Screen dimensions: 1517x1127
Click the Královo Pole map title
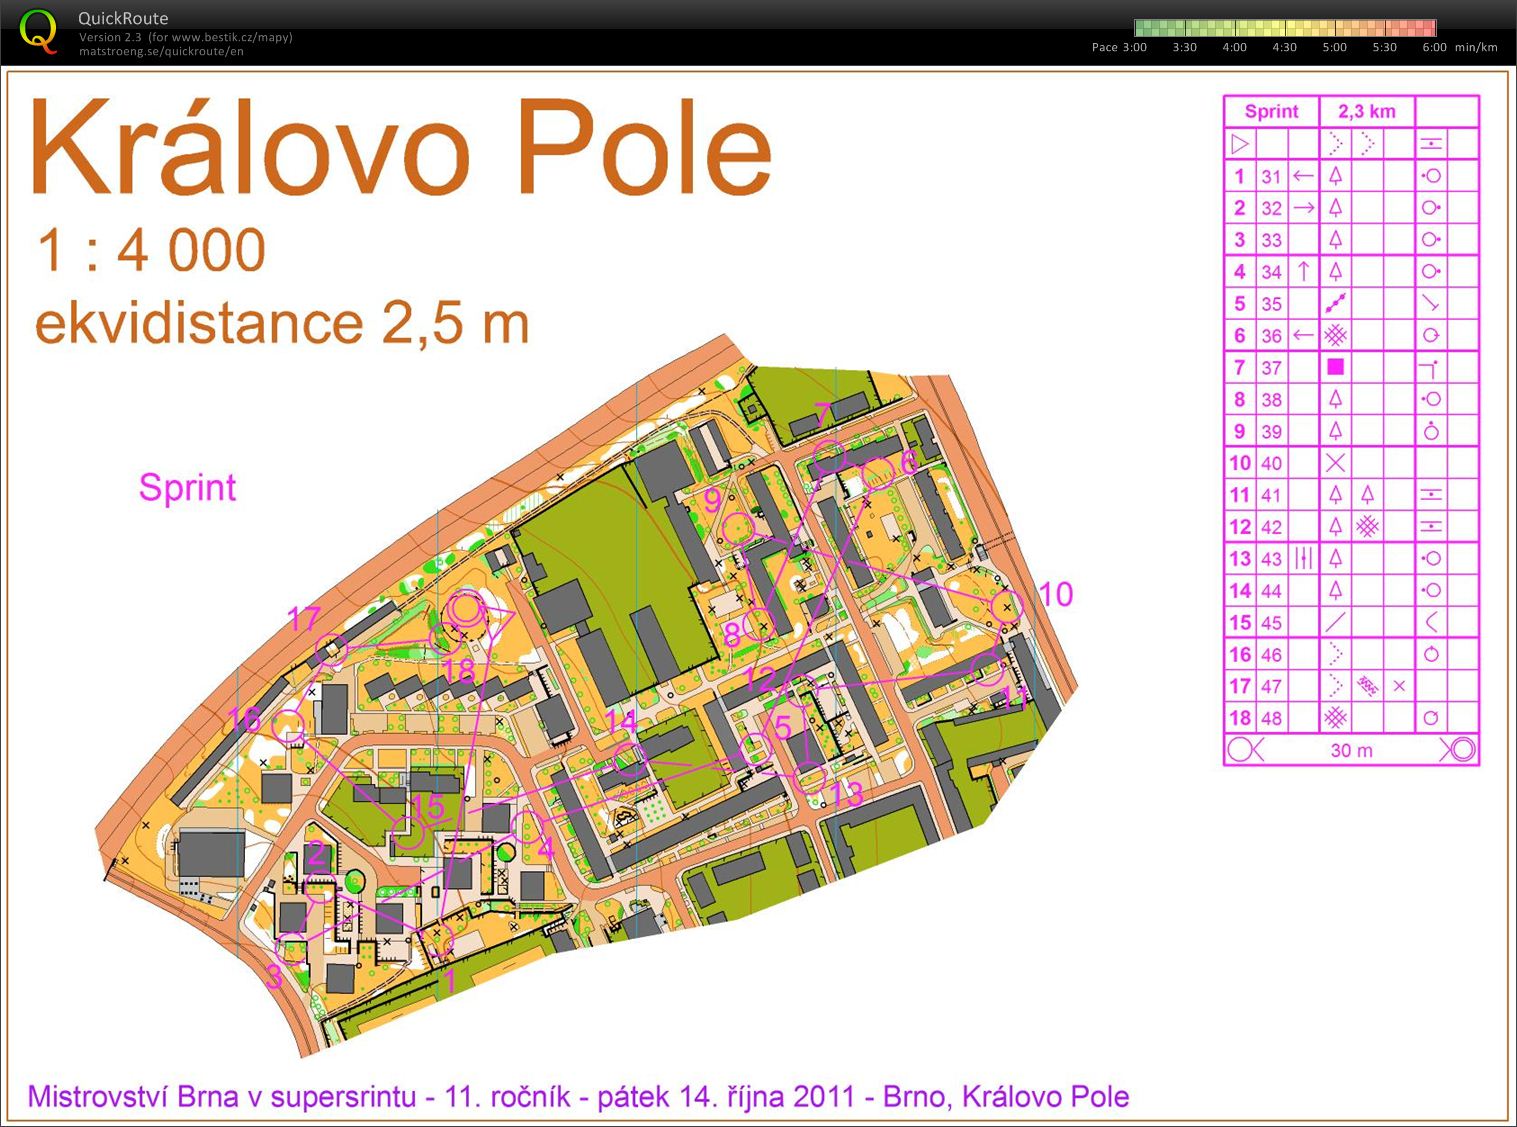click(401, 149)
